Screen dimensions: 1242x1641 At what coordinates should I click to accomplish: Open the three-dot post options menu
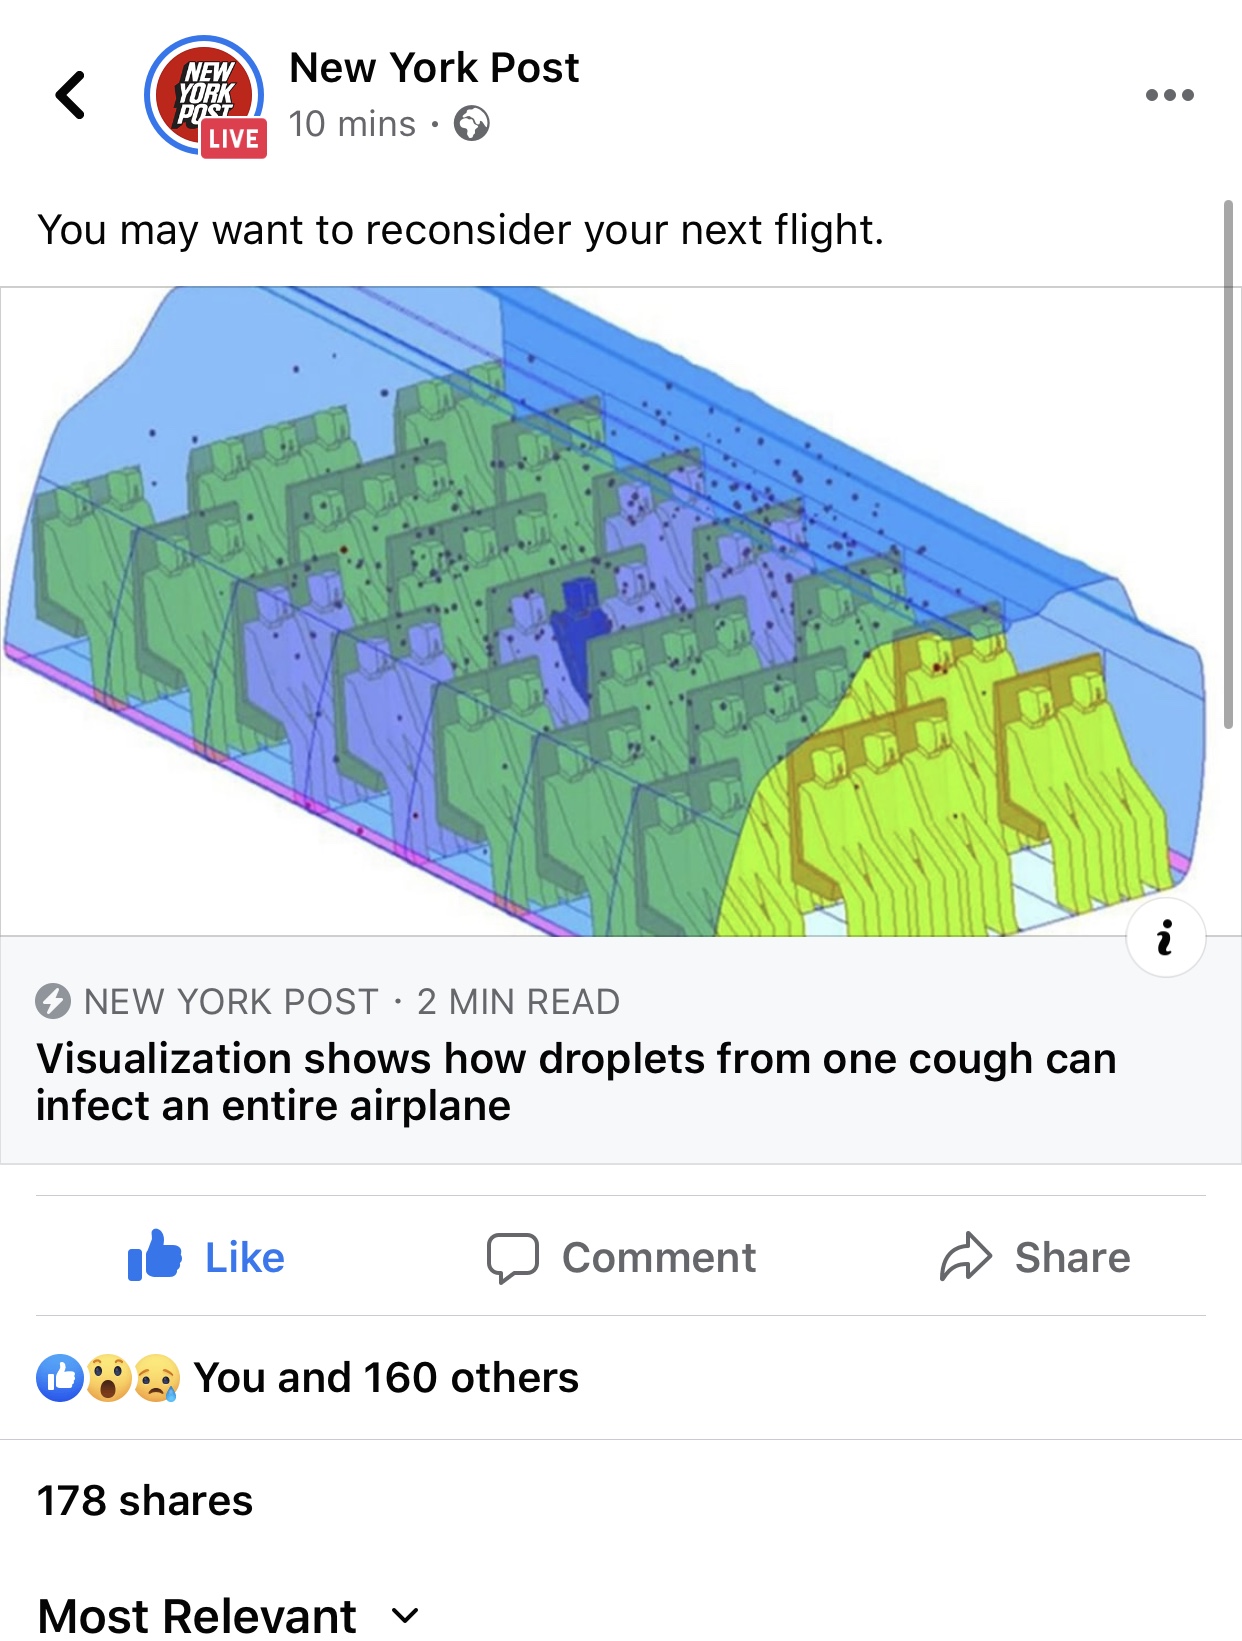pyautogui.click(x=1169, y=96)
